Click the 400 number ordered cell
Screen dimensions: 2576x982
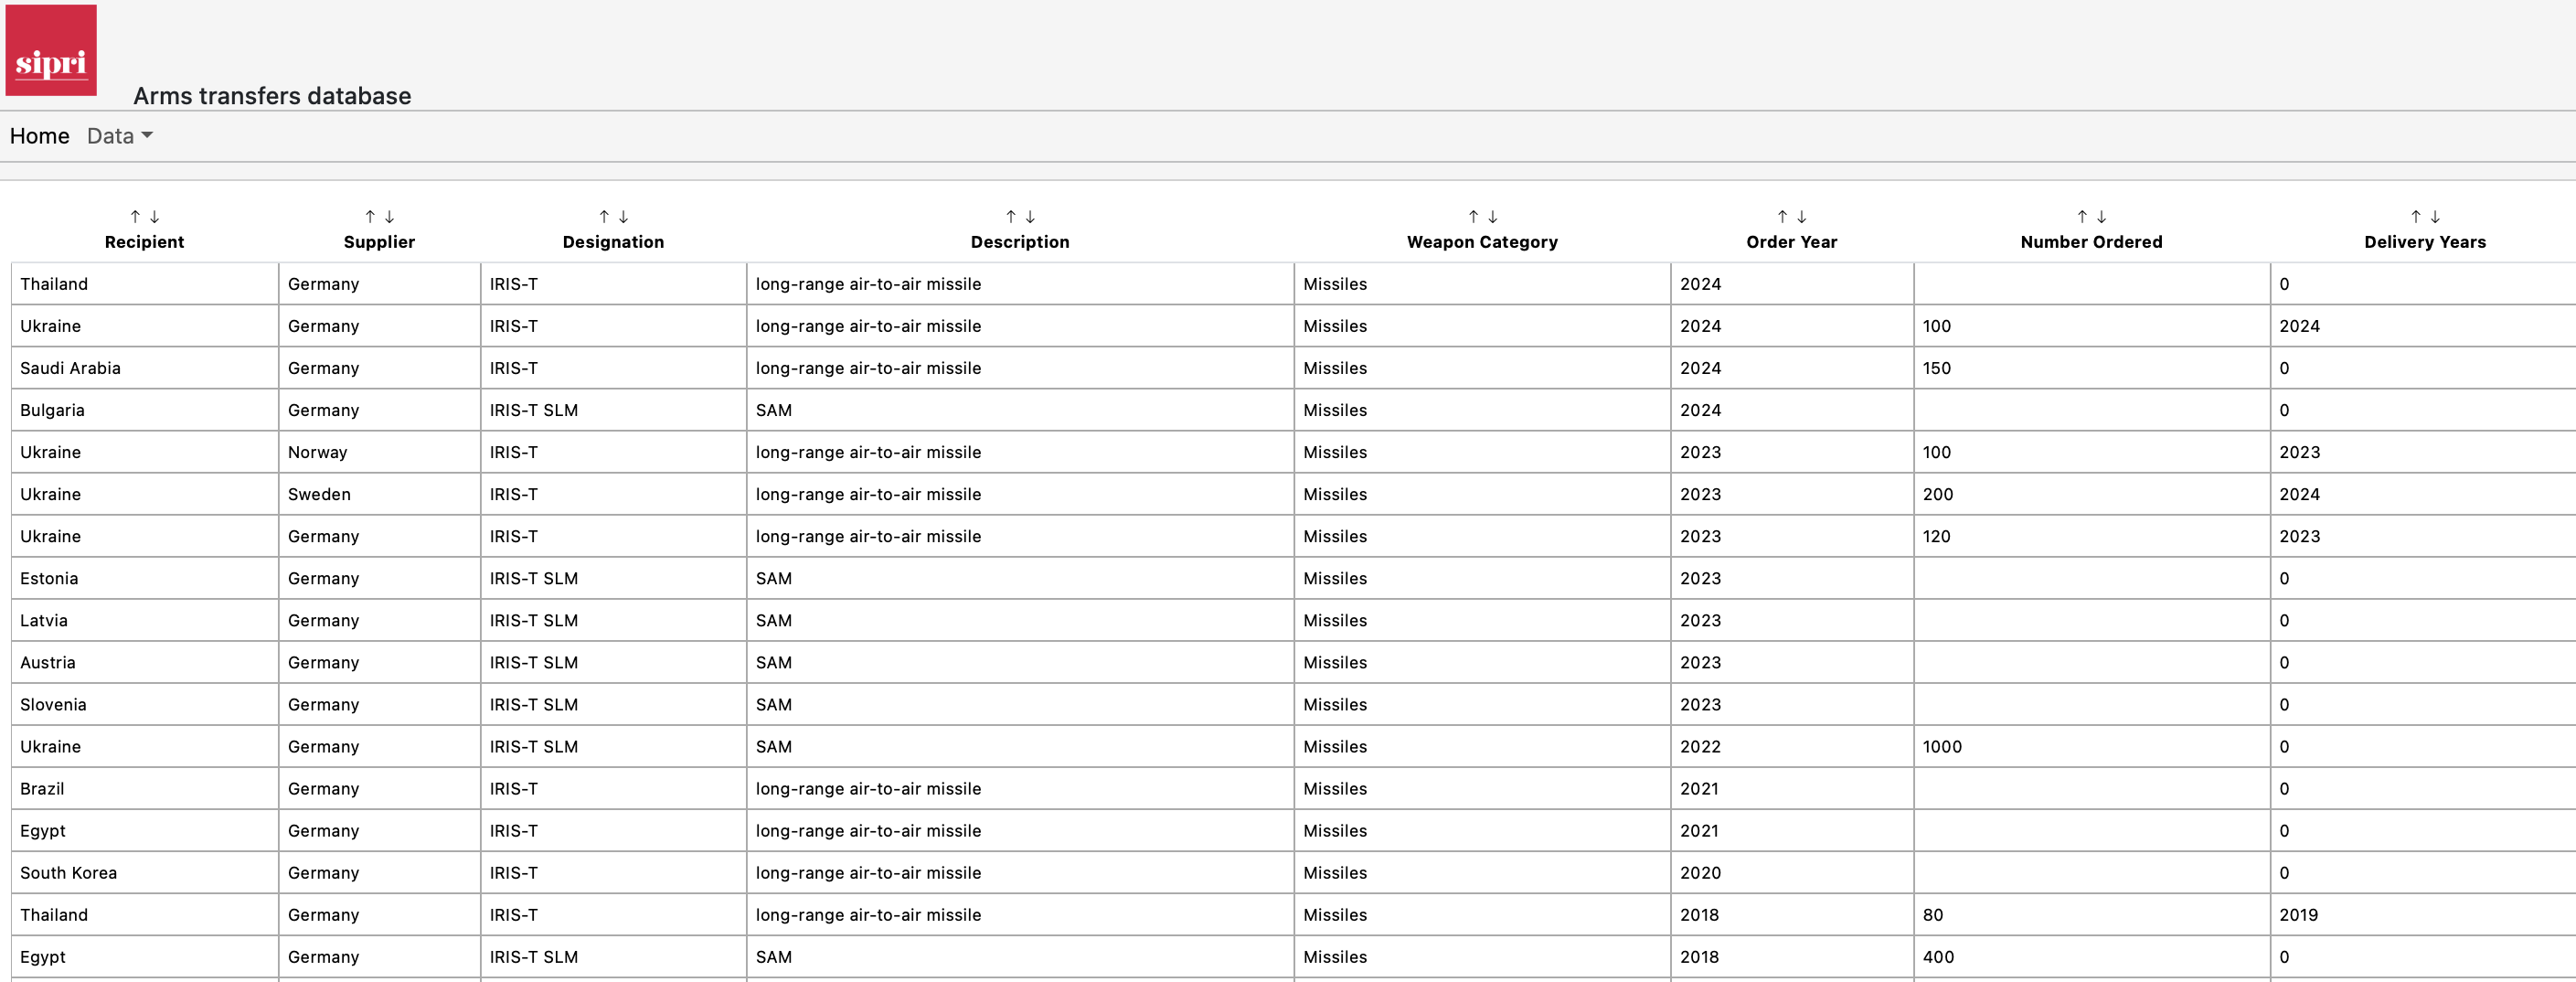[x=2092, y=956]
